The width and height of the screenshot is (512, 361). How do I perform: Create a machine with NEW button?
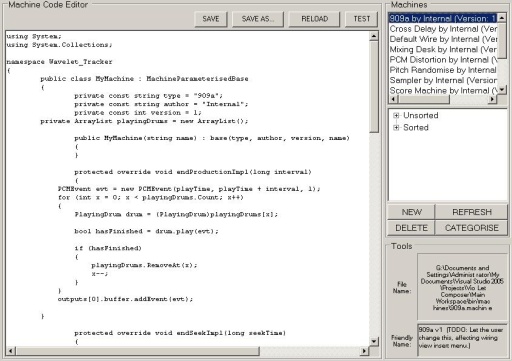(x=411, y=212)
